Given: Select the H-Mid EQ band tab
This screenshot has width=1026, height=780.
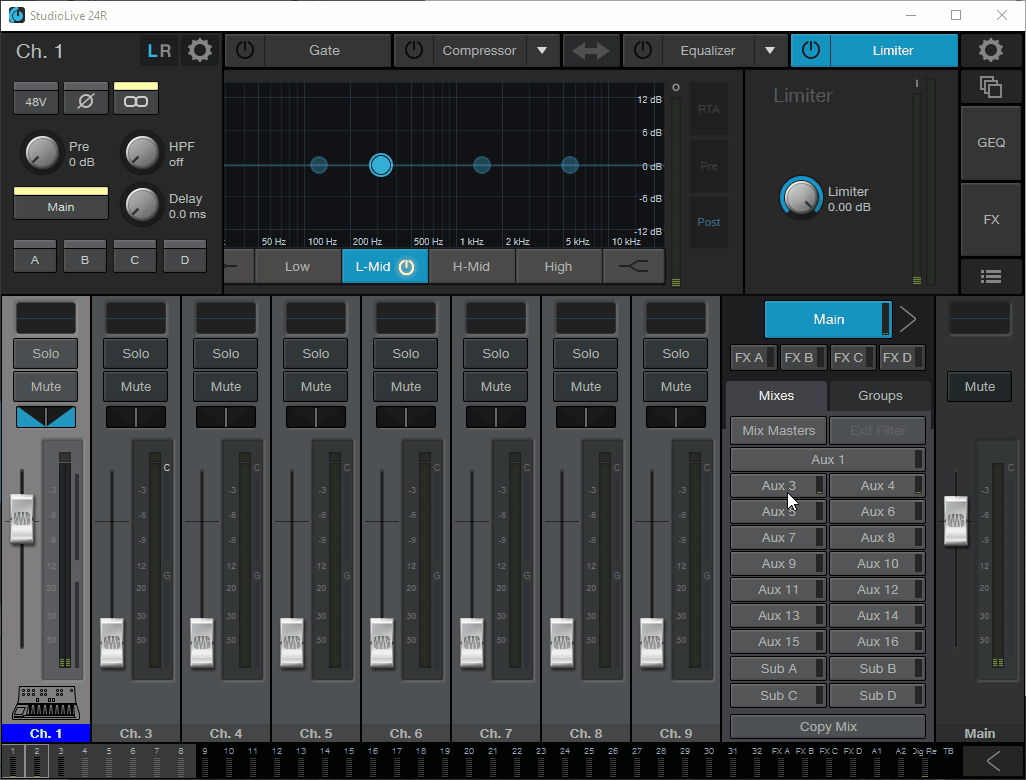Looking at the screenshot, I should 471,266.
